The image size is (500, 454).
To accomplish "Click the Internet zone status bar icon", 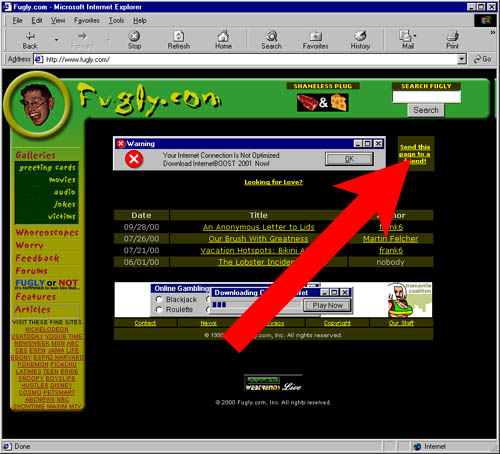I will tap(418, 446).
